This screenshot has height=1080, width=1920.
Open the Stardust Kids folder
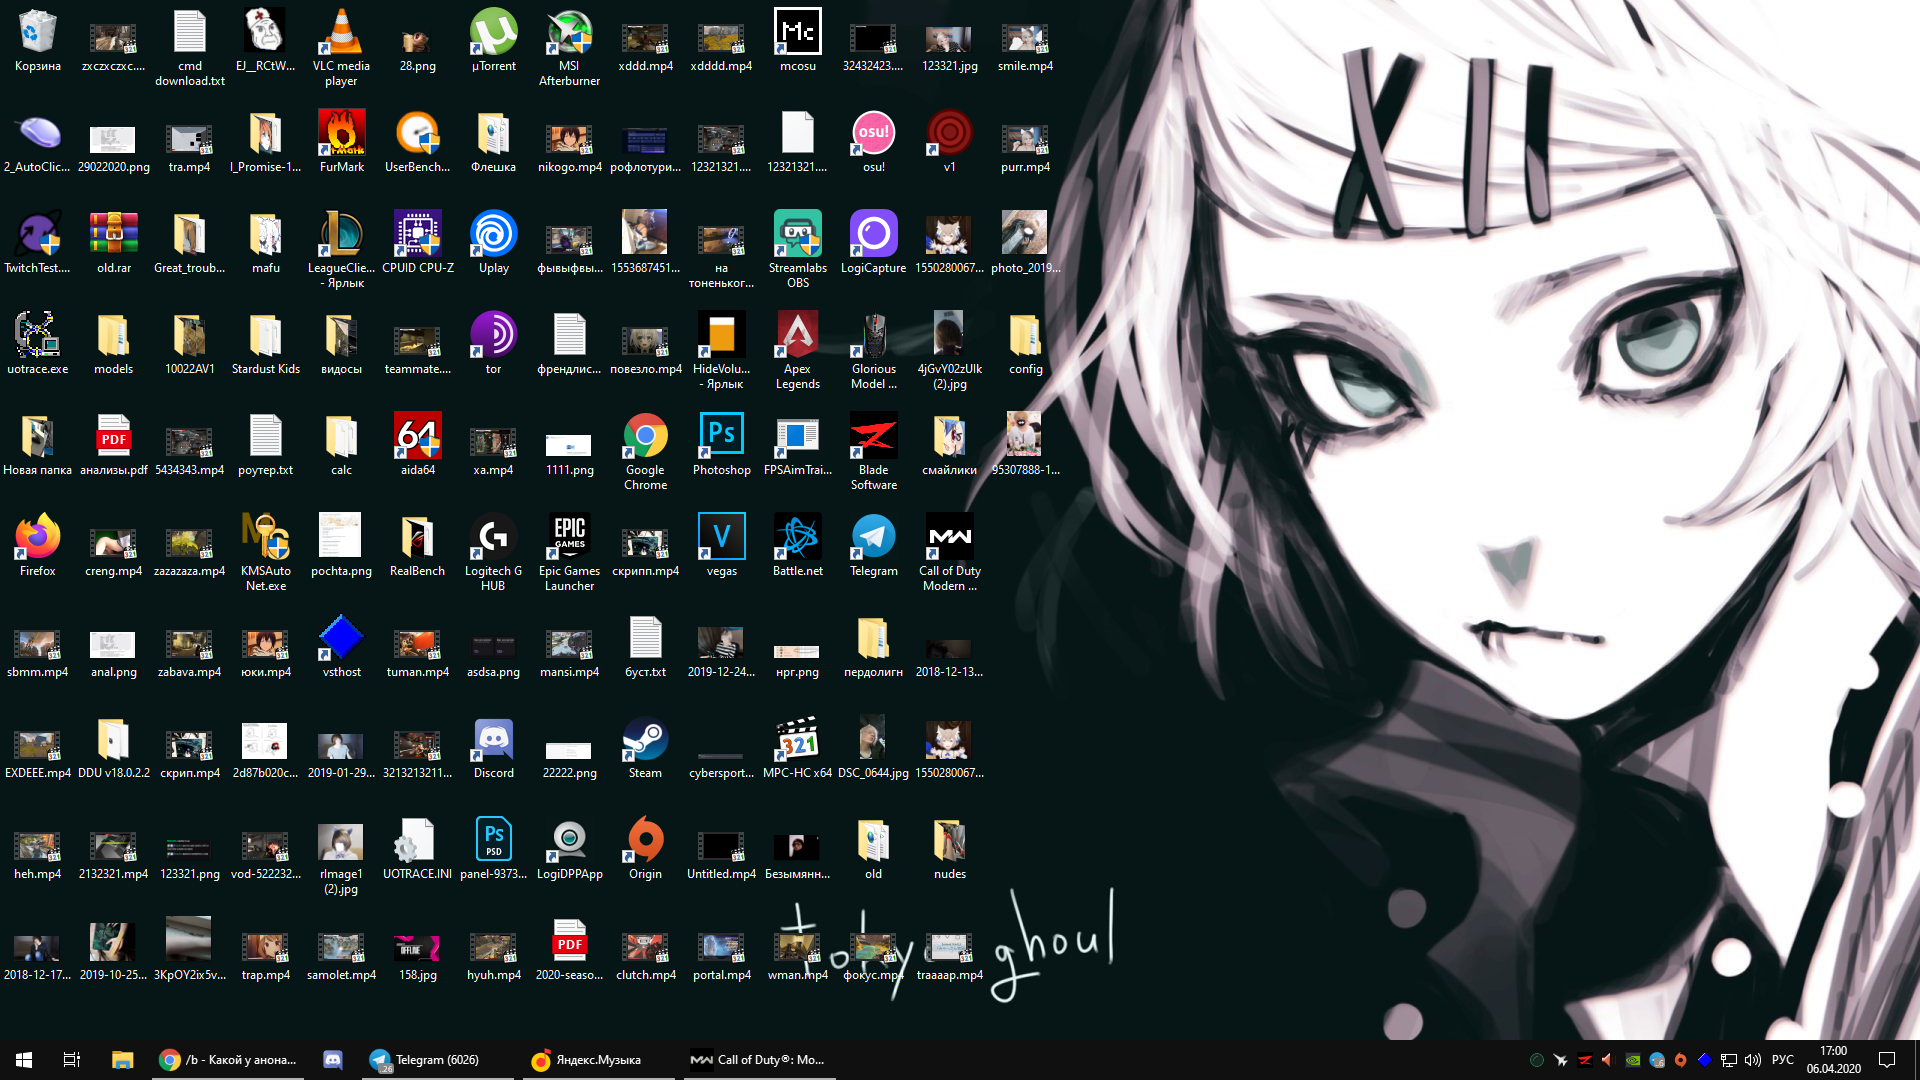[x=265, y=345]
